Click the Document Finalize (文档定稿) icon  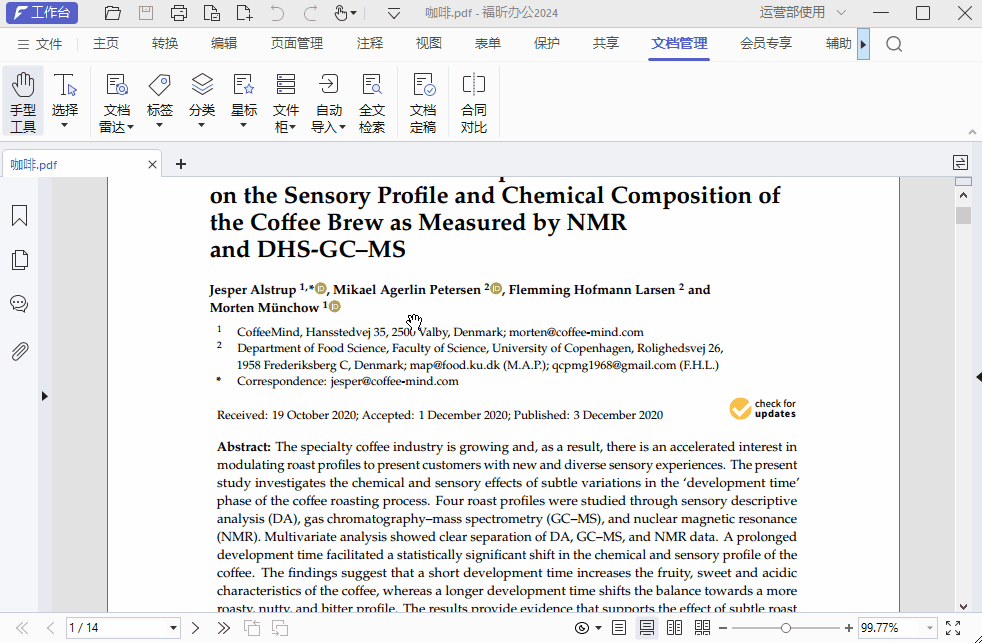tap(423, 101)
